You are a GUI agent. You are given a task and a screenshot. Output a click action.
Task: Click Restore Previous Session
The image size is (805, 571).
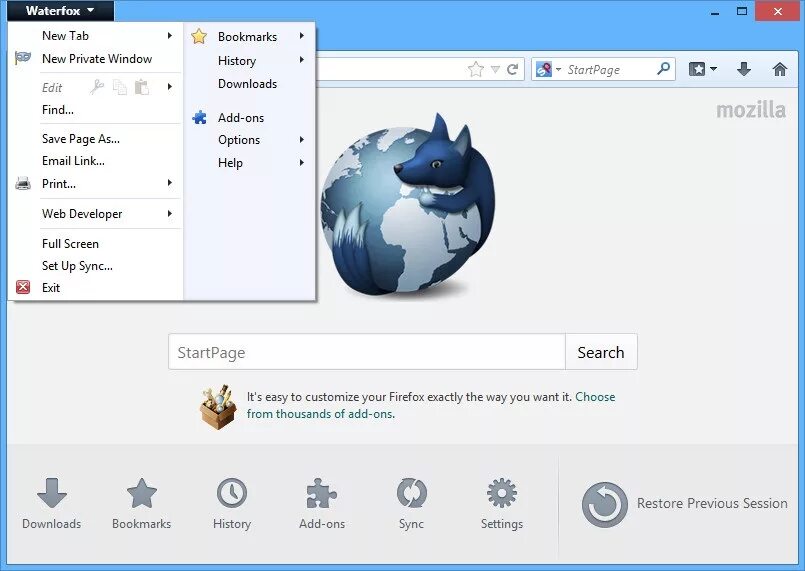pyautogui.click(x=684, y=504)
